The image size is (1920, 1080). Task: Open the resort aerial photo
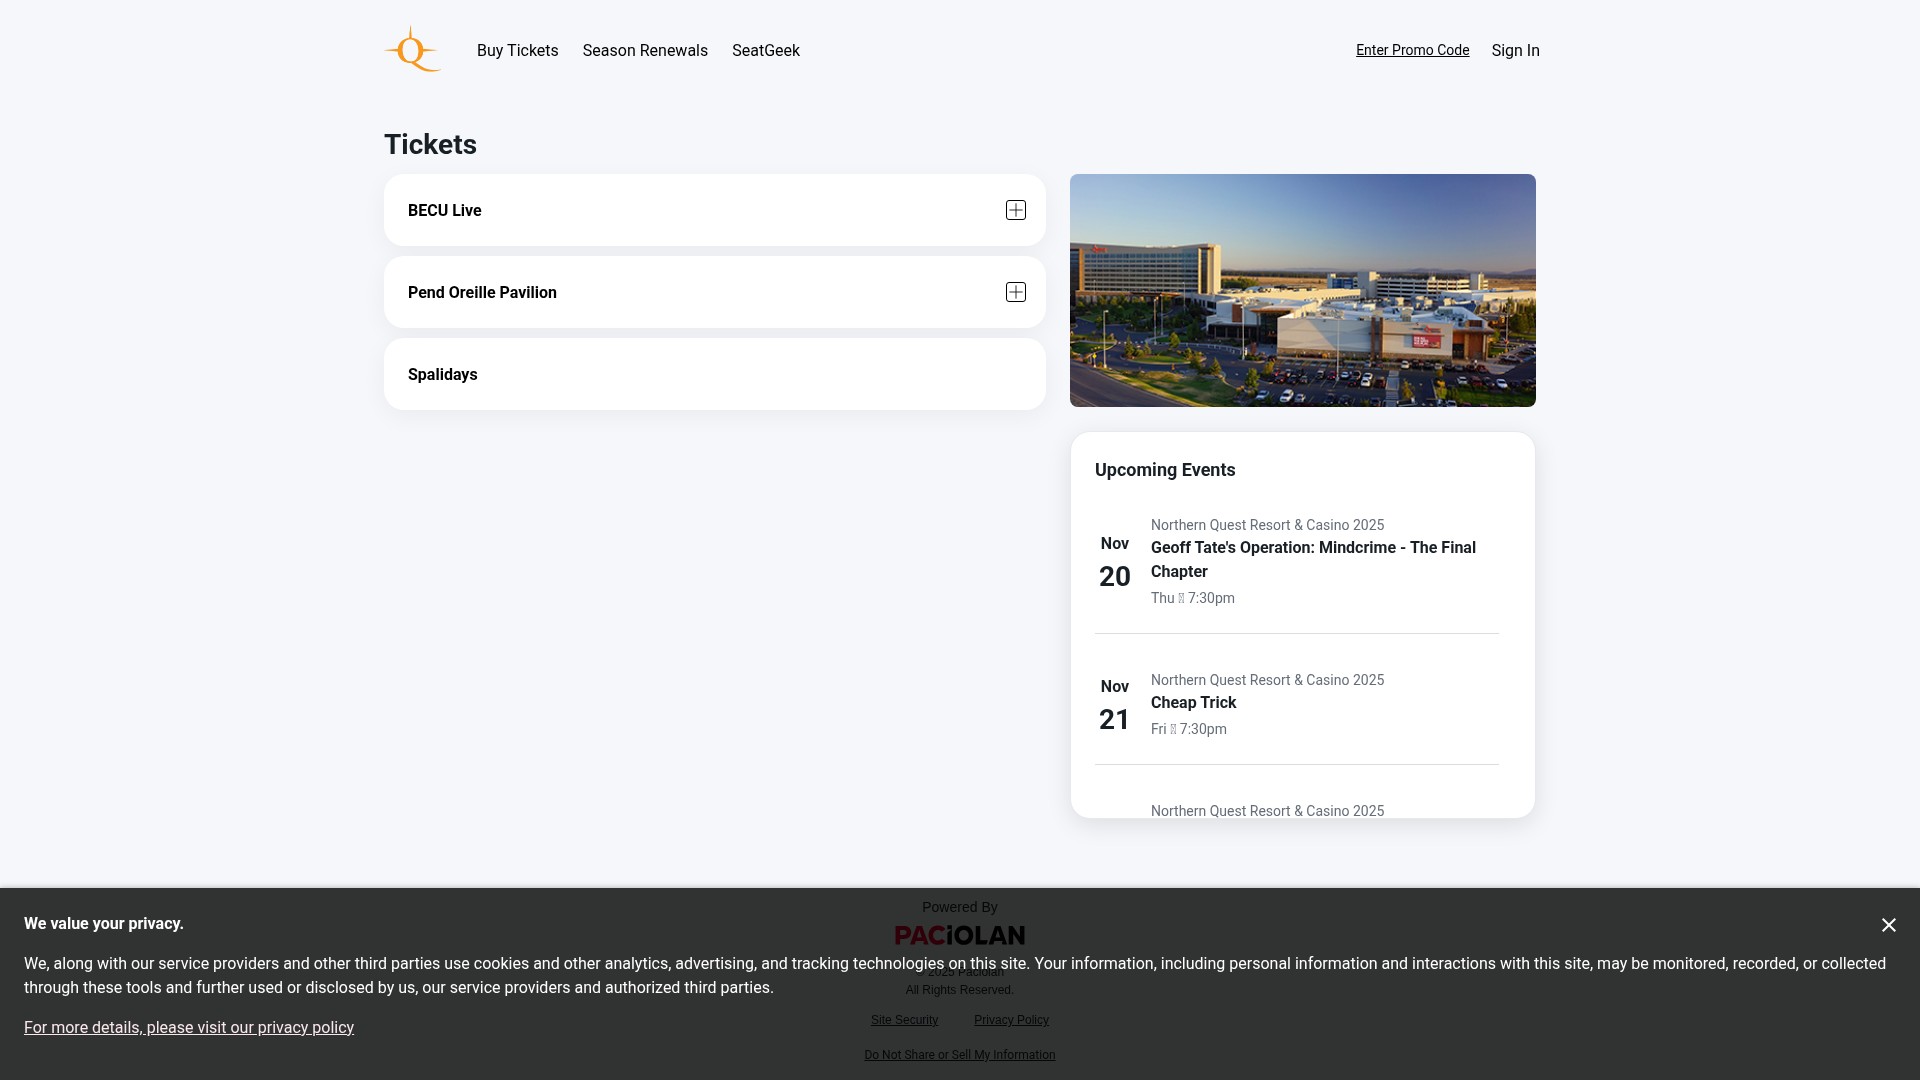(x=1303, y=290)
